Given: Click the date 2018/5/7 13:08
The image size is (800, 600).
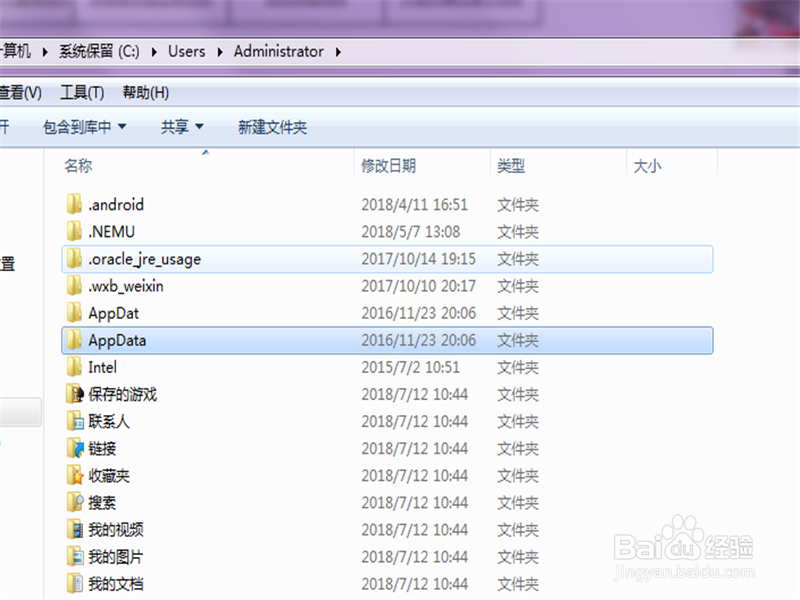Looking at the screenshot, I should (411, 232).
